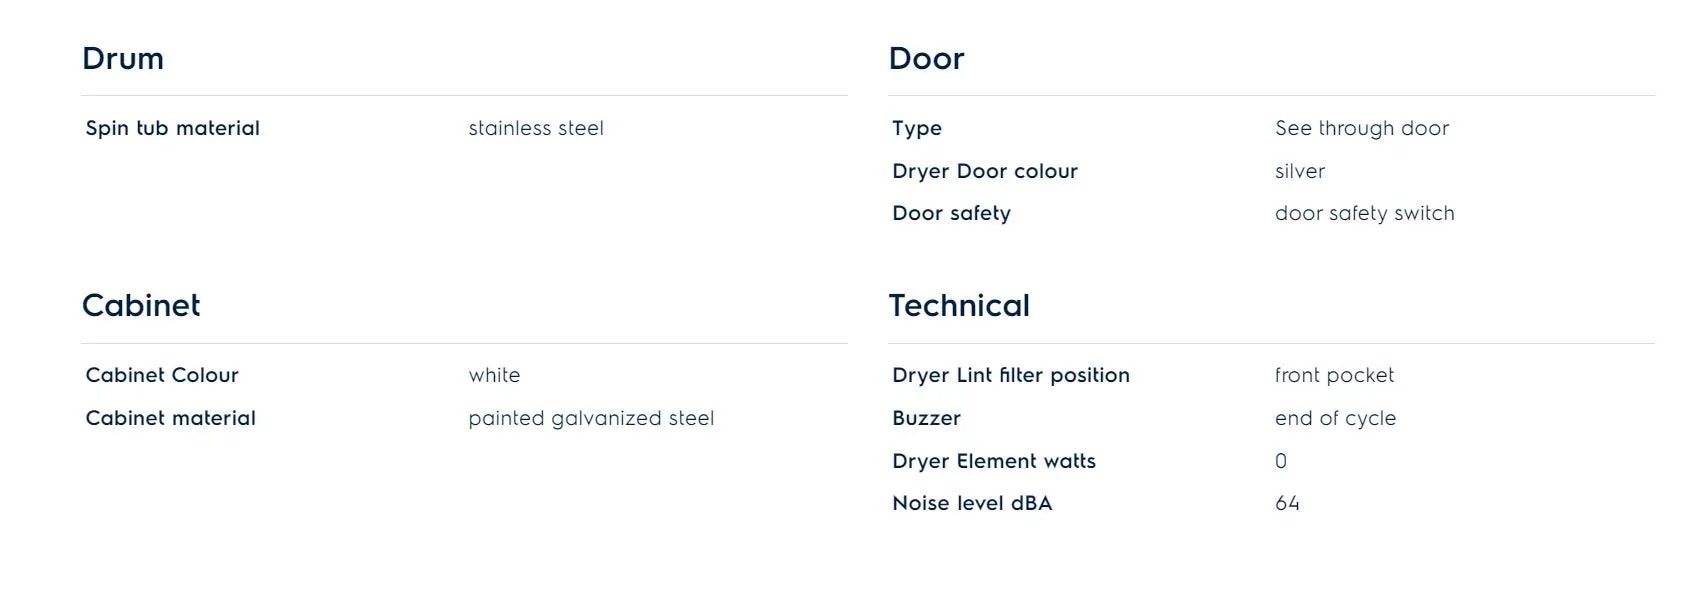Viewport: 1696px width, 591px height.
Task: Select the Noise level dBA label
Action: click(x=971, y=504)
